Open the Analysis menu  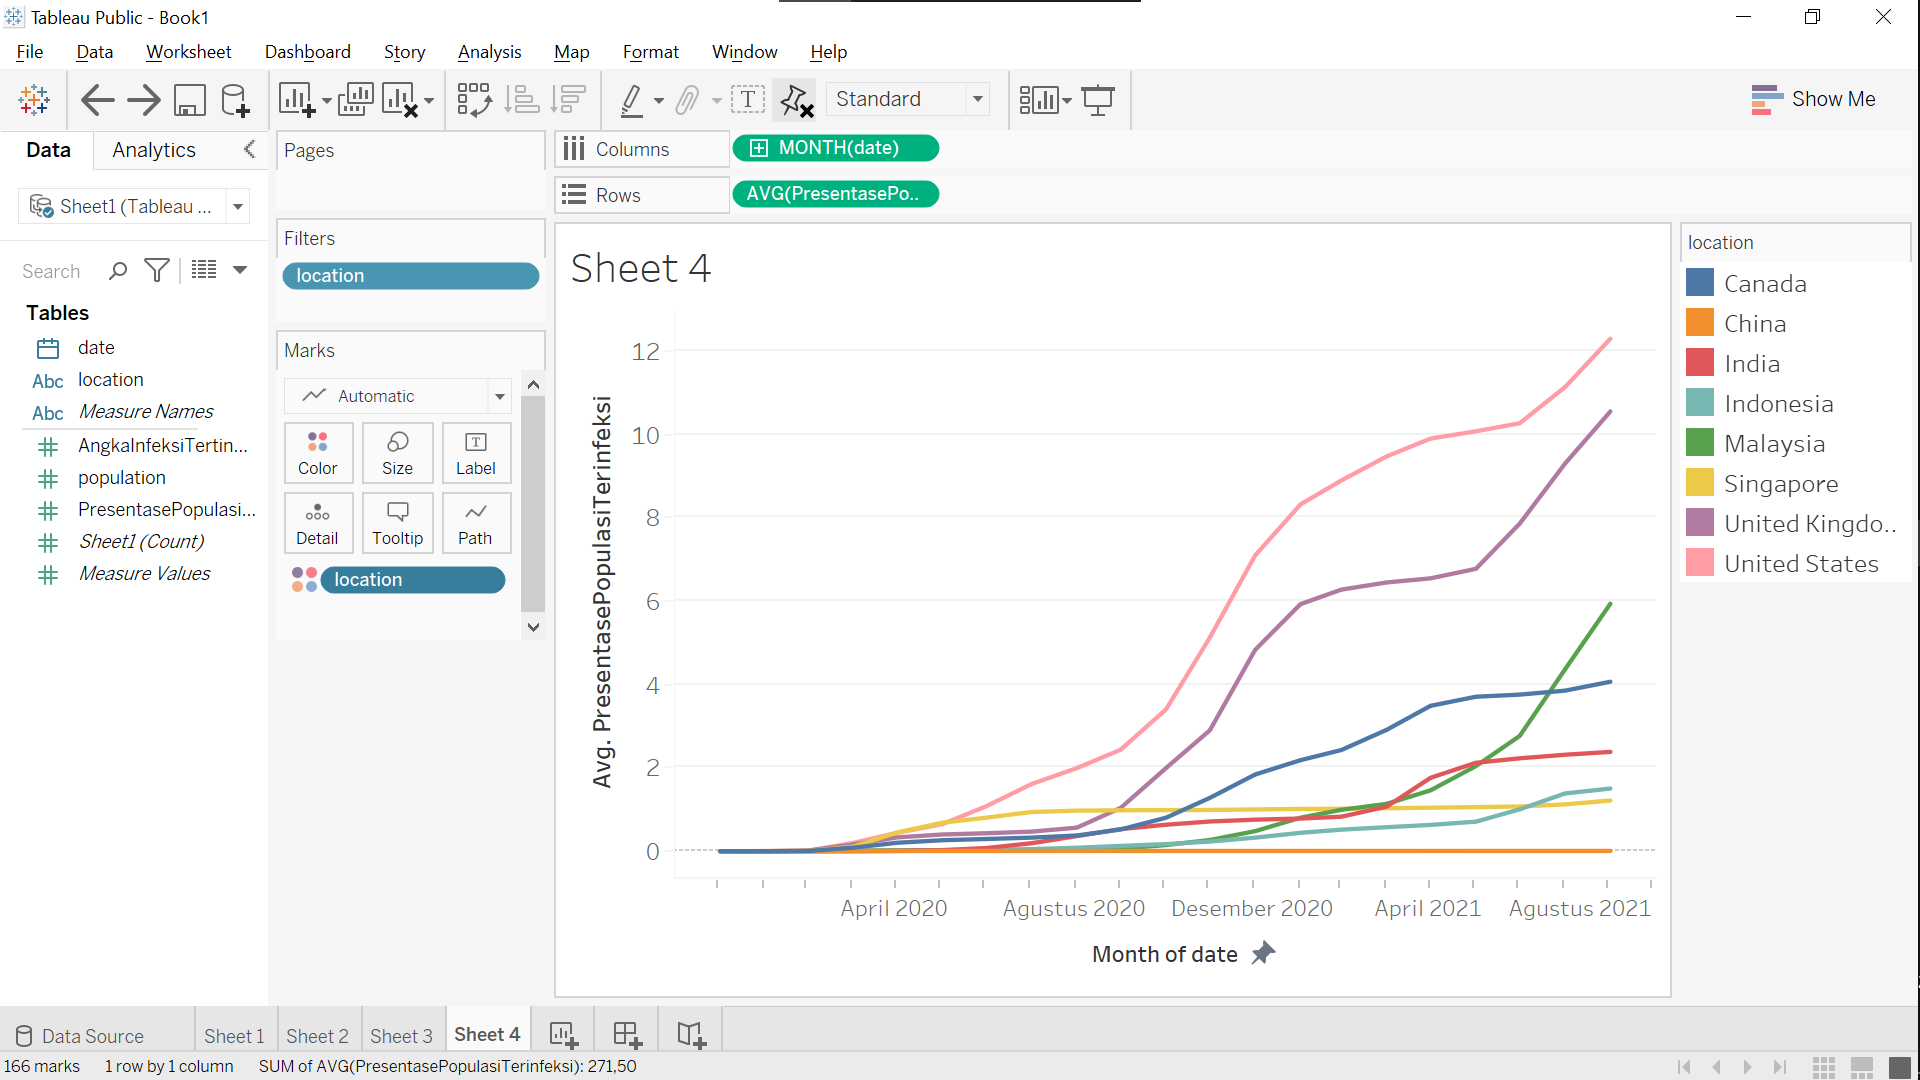(489, 52)
